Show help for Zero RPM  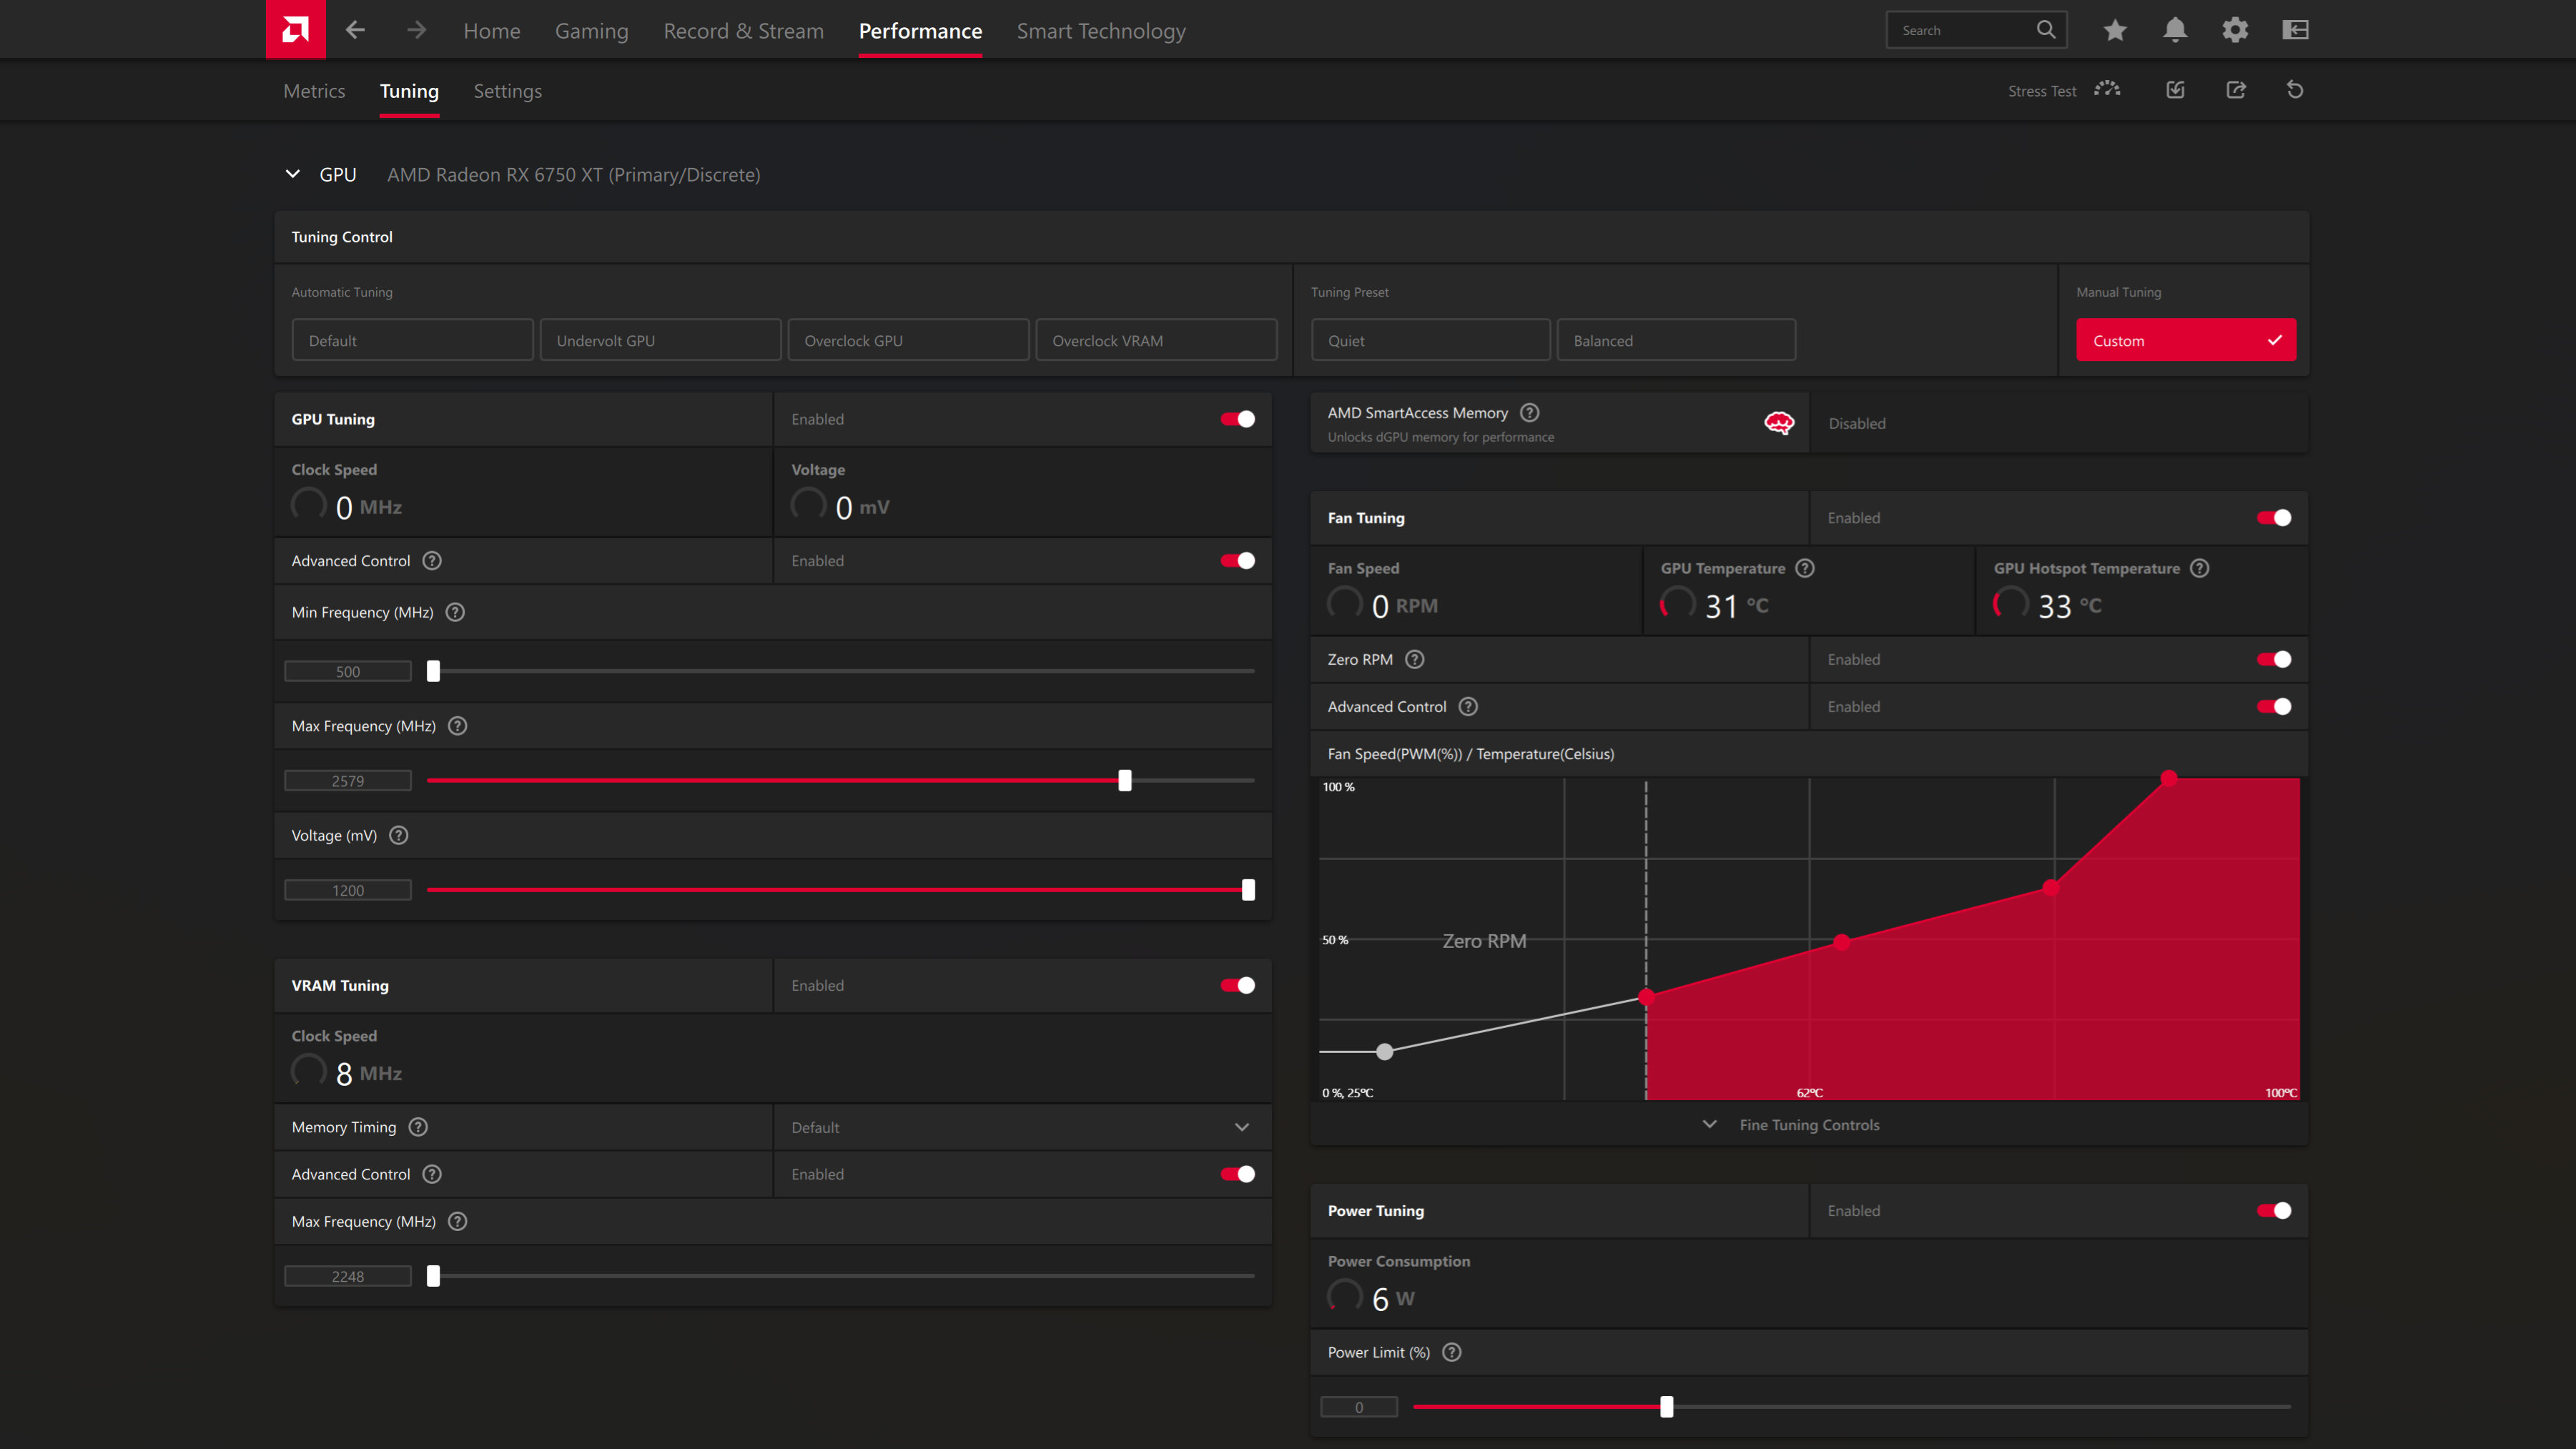pos(1414,659)
